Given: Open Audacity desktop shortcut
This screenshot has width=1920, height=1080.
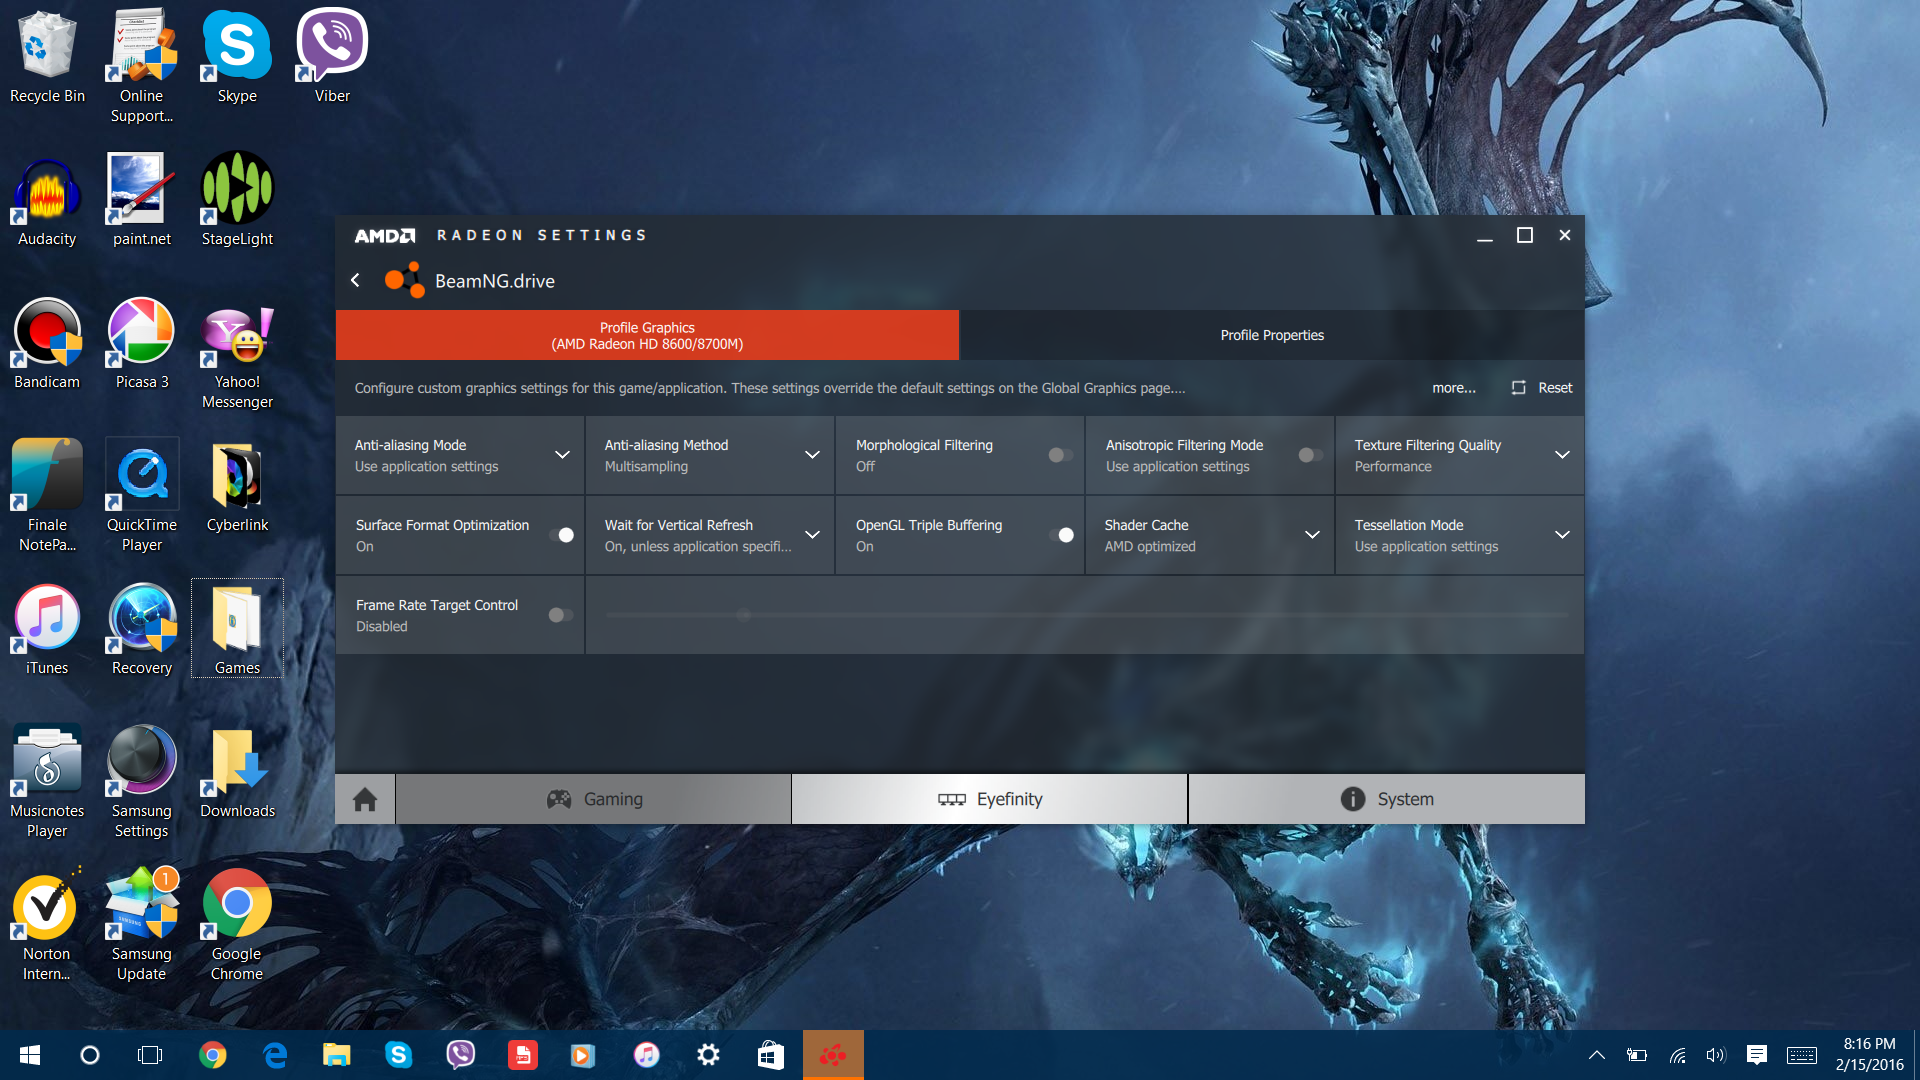Looking at the screenshot, I should click(x=47, y=200).
